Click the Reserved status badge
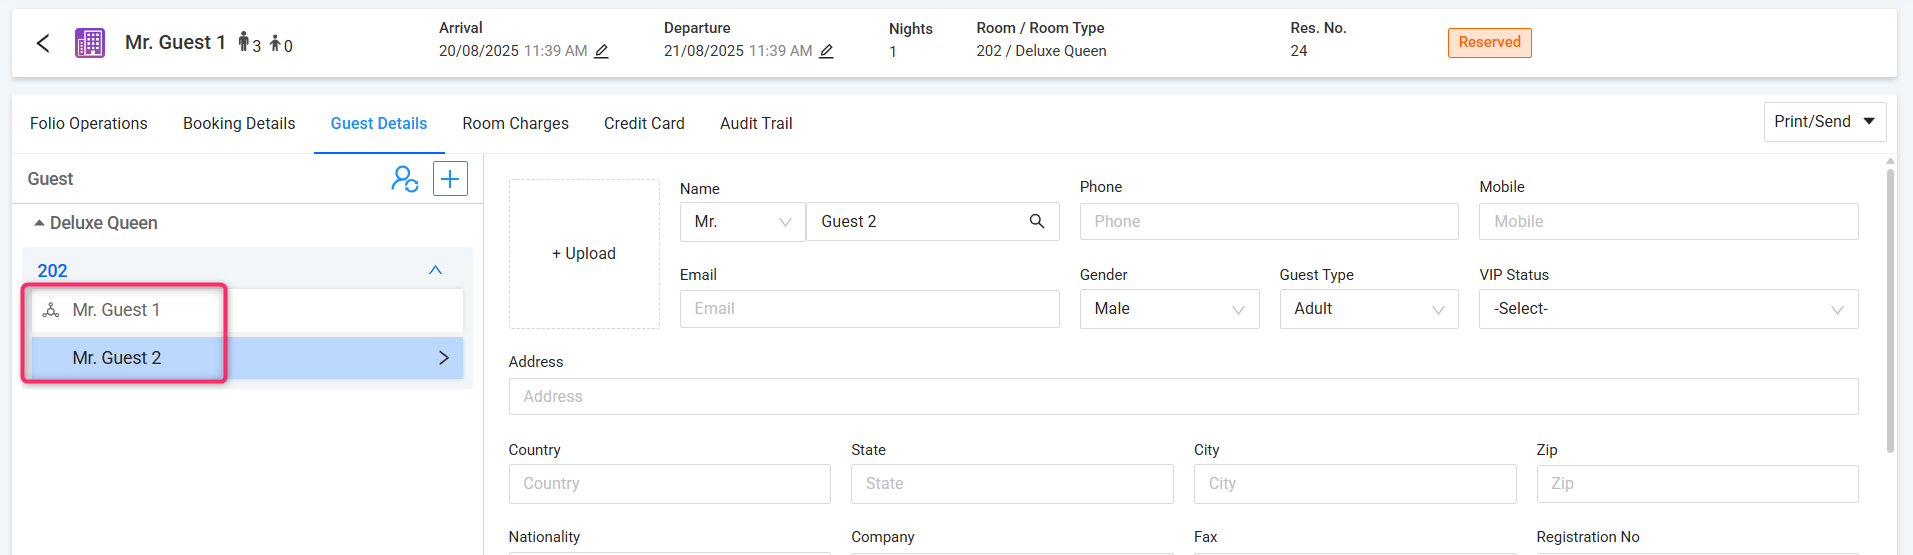The image size is (1913, 555). (1489, 43)
